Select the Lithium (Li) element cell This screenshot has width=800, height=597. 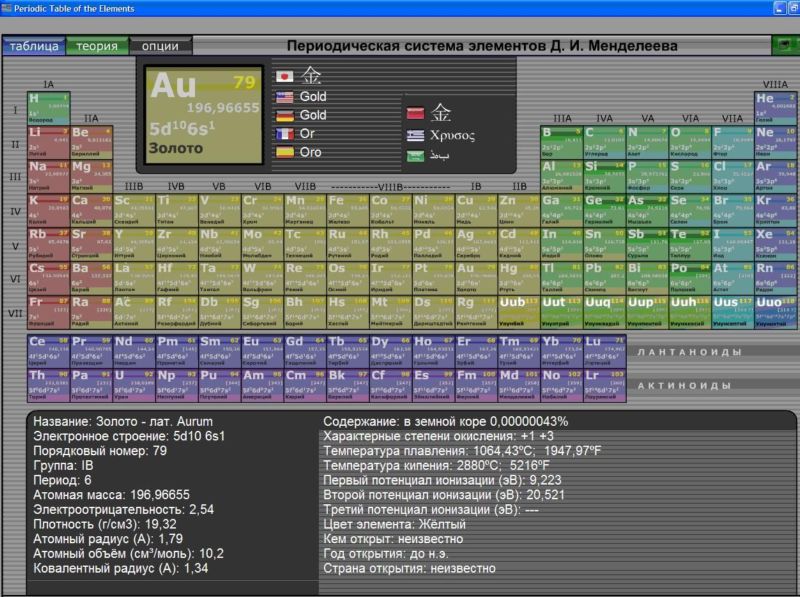coord(49,142)
